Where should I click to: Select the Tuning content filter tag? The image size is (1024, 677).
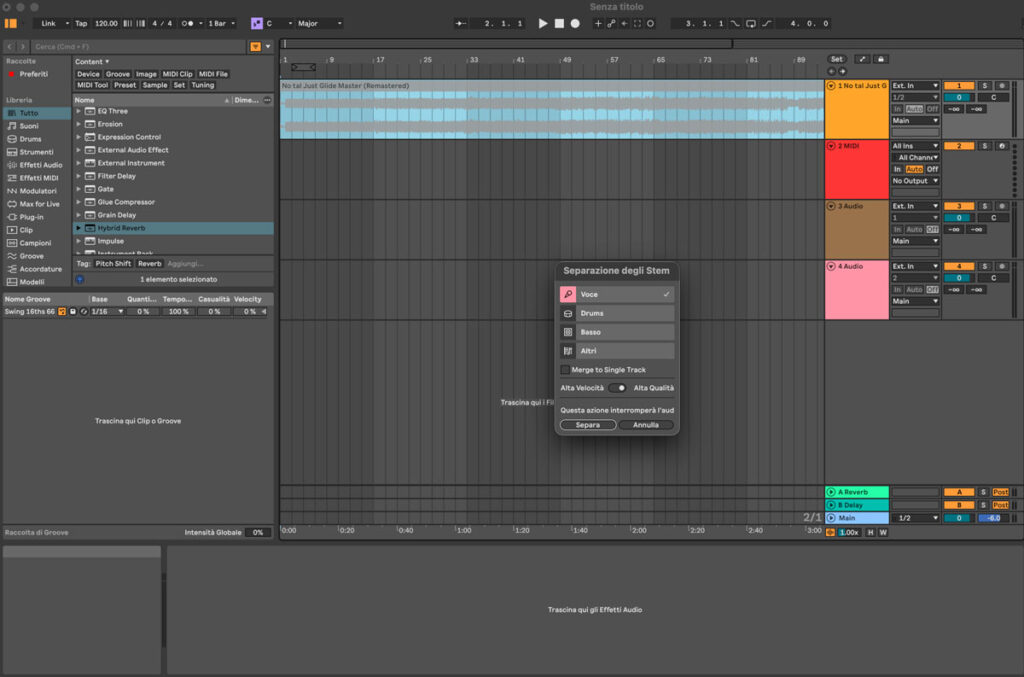[202, 86]
